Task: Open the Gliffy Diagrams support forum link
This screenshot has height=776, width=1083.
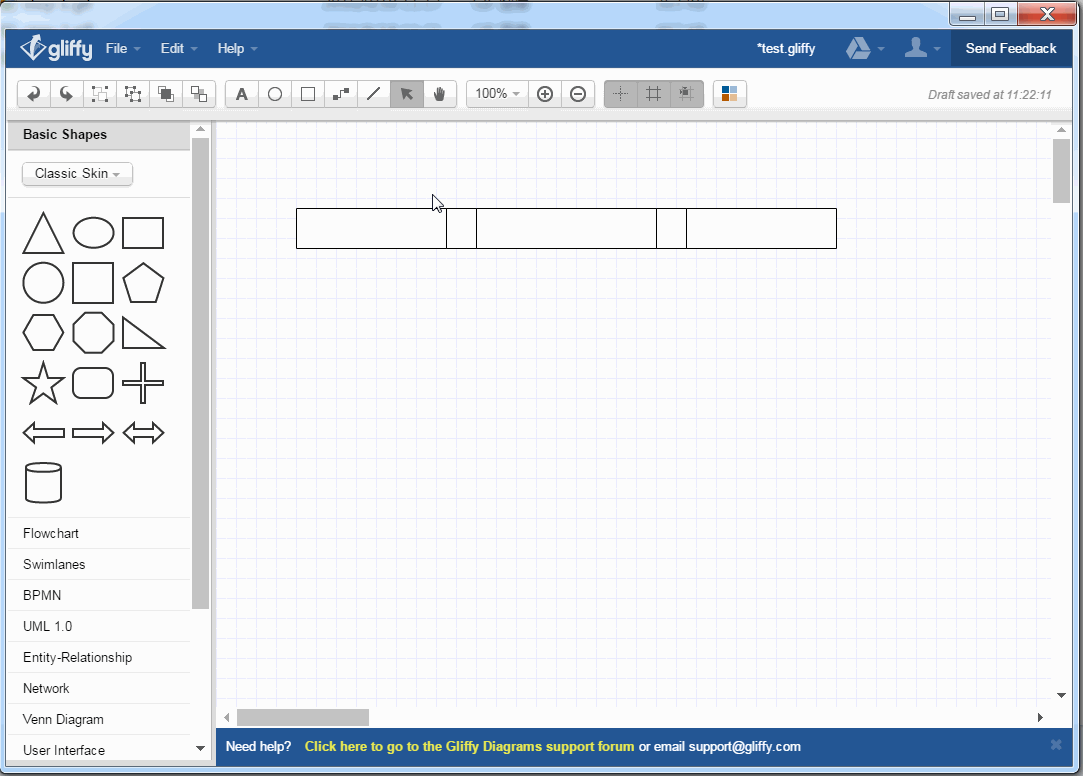Action: coord(469,746)
